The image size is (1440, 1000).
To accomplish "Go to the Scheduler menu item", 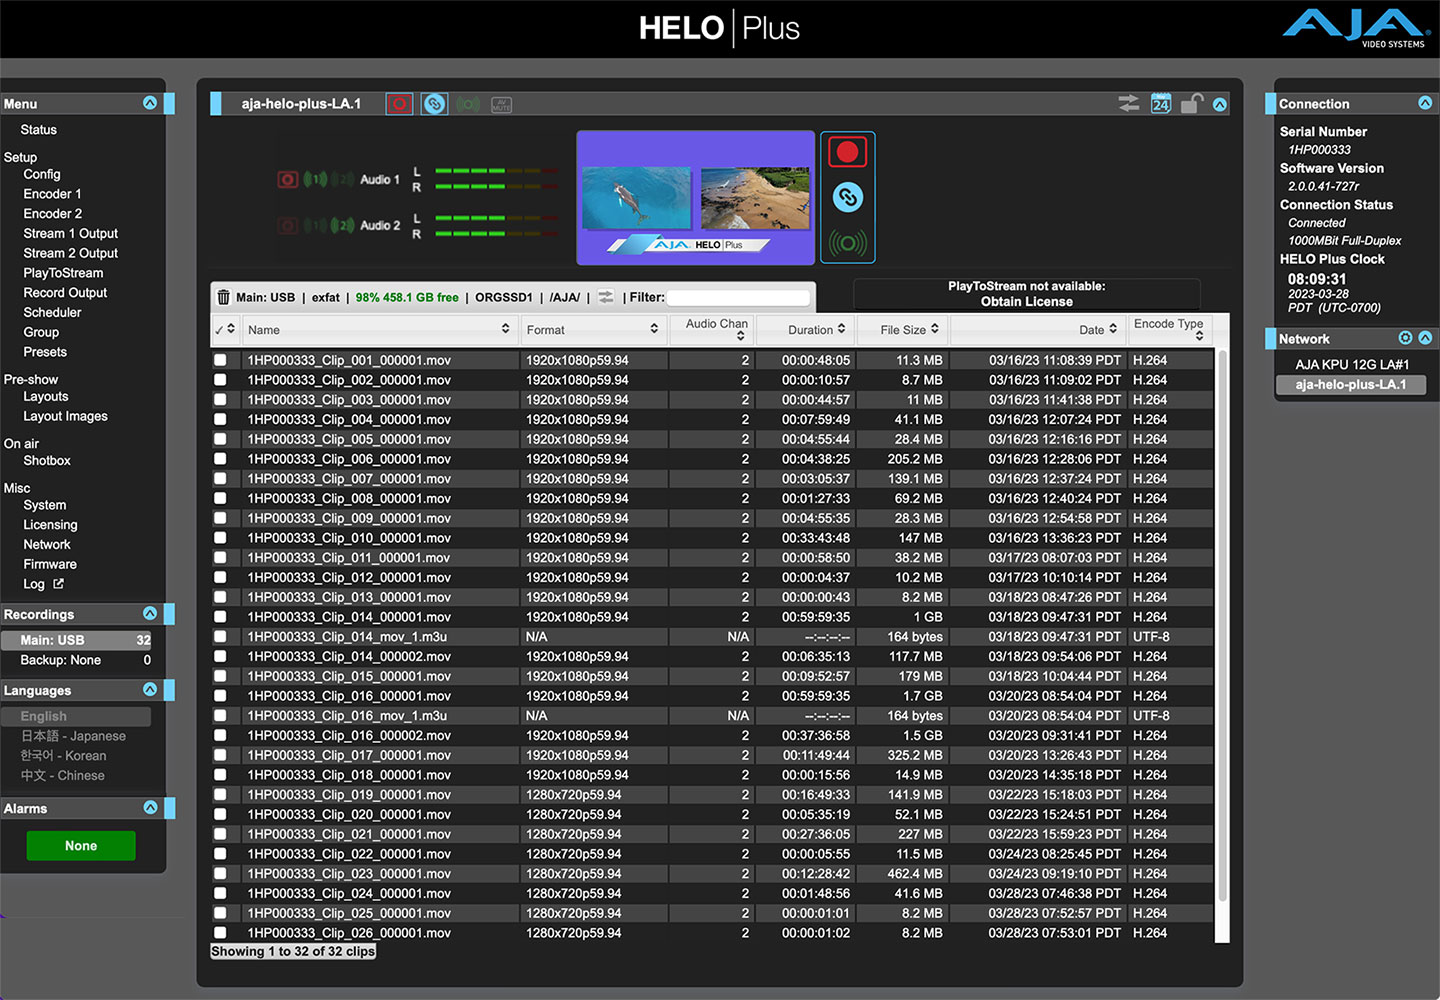I will click(x=52, y=312).
